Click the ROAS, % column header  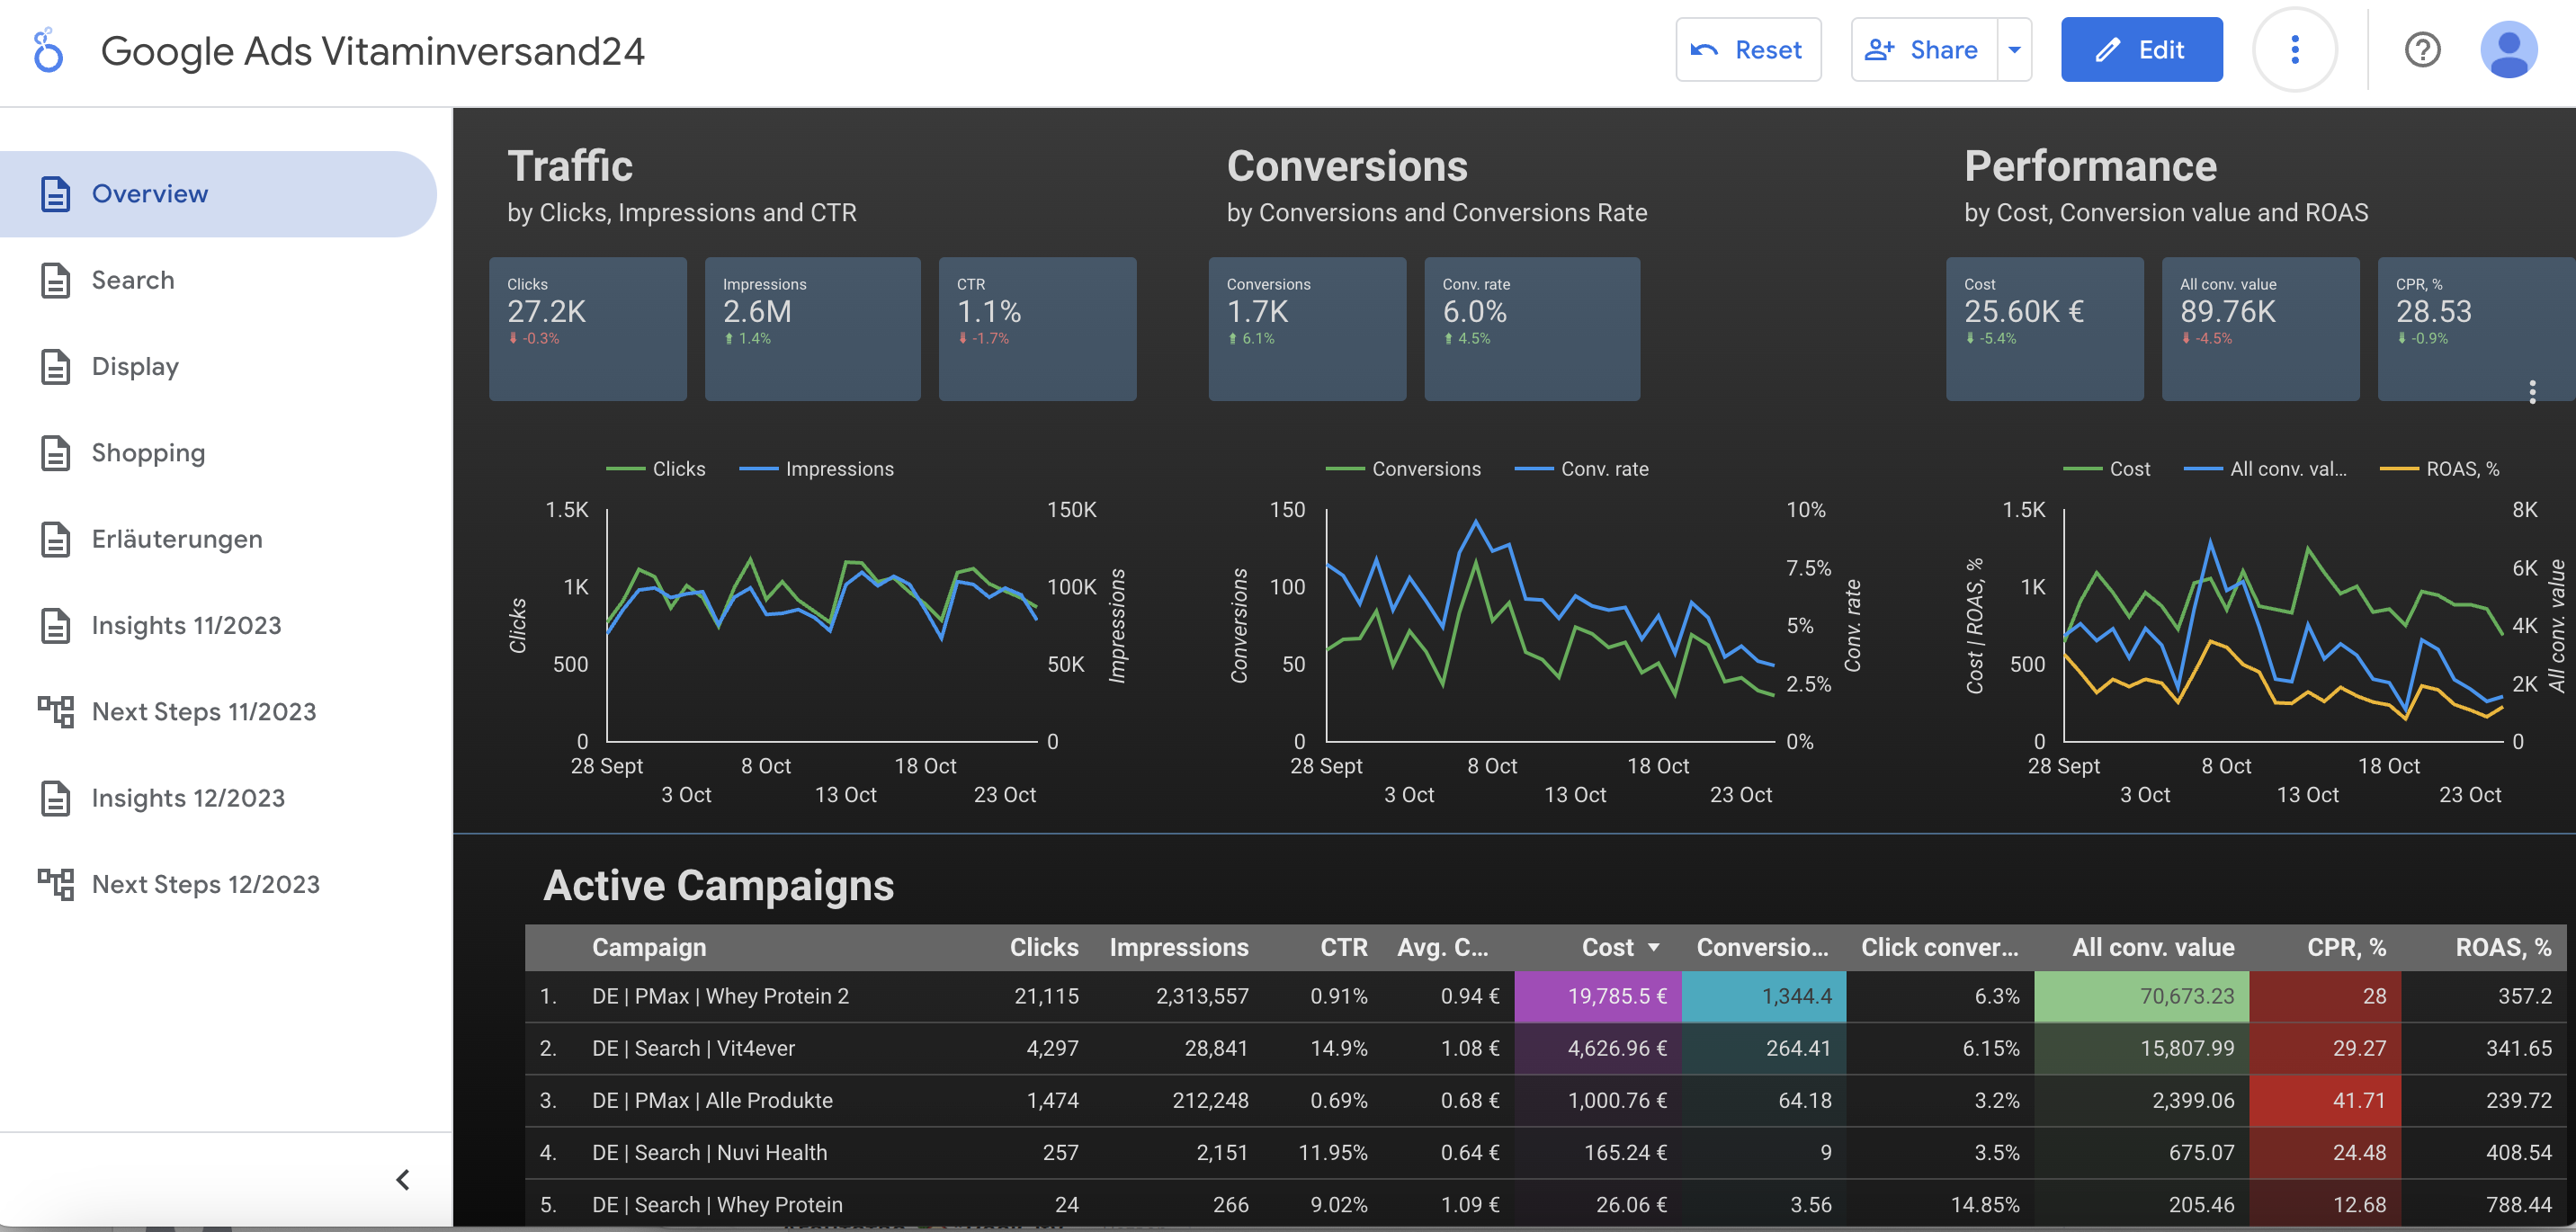pos(2502,947)
